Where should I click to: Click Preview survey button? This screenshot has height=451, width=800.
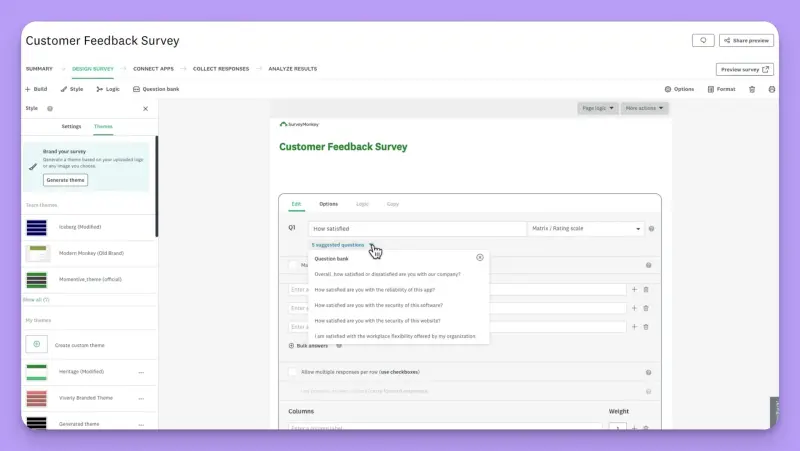click(744, 69)
